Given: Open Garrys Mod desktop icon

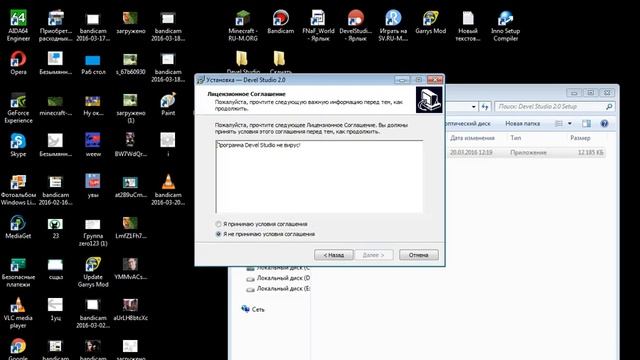Looking at the screenshot, I should [430, 22].
